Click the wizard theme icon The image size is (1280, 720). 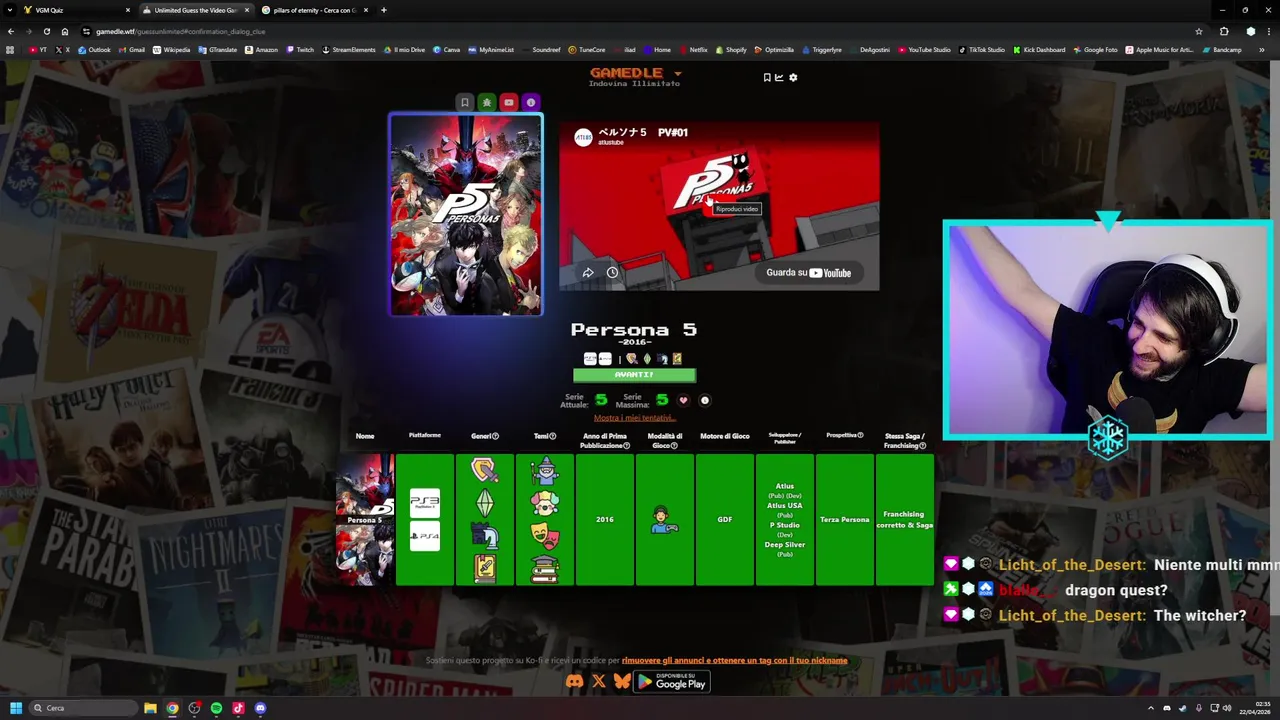tap(545, 470)
